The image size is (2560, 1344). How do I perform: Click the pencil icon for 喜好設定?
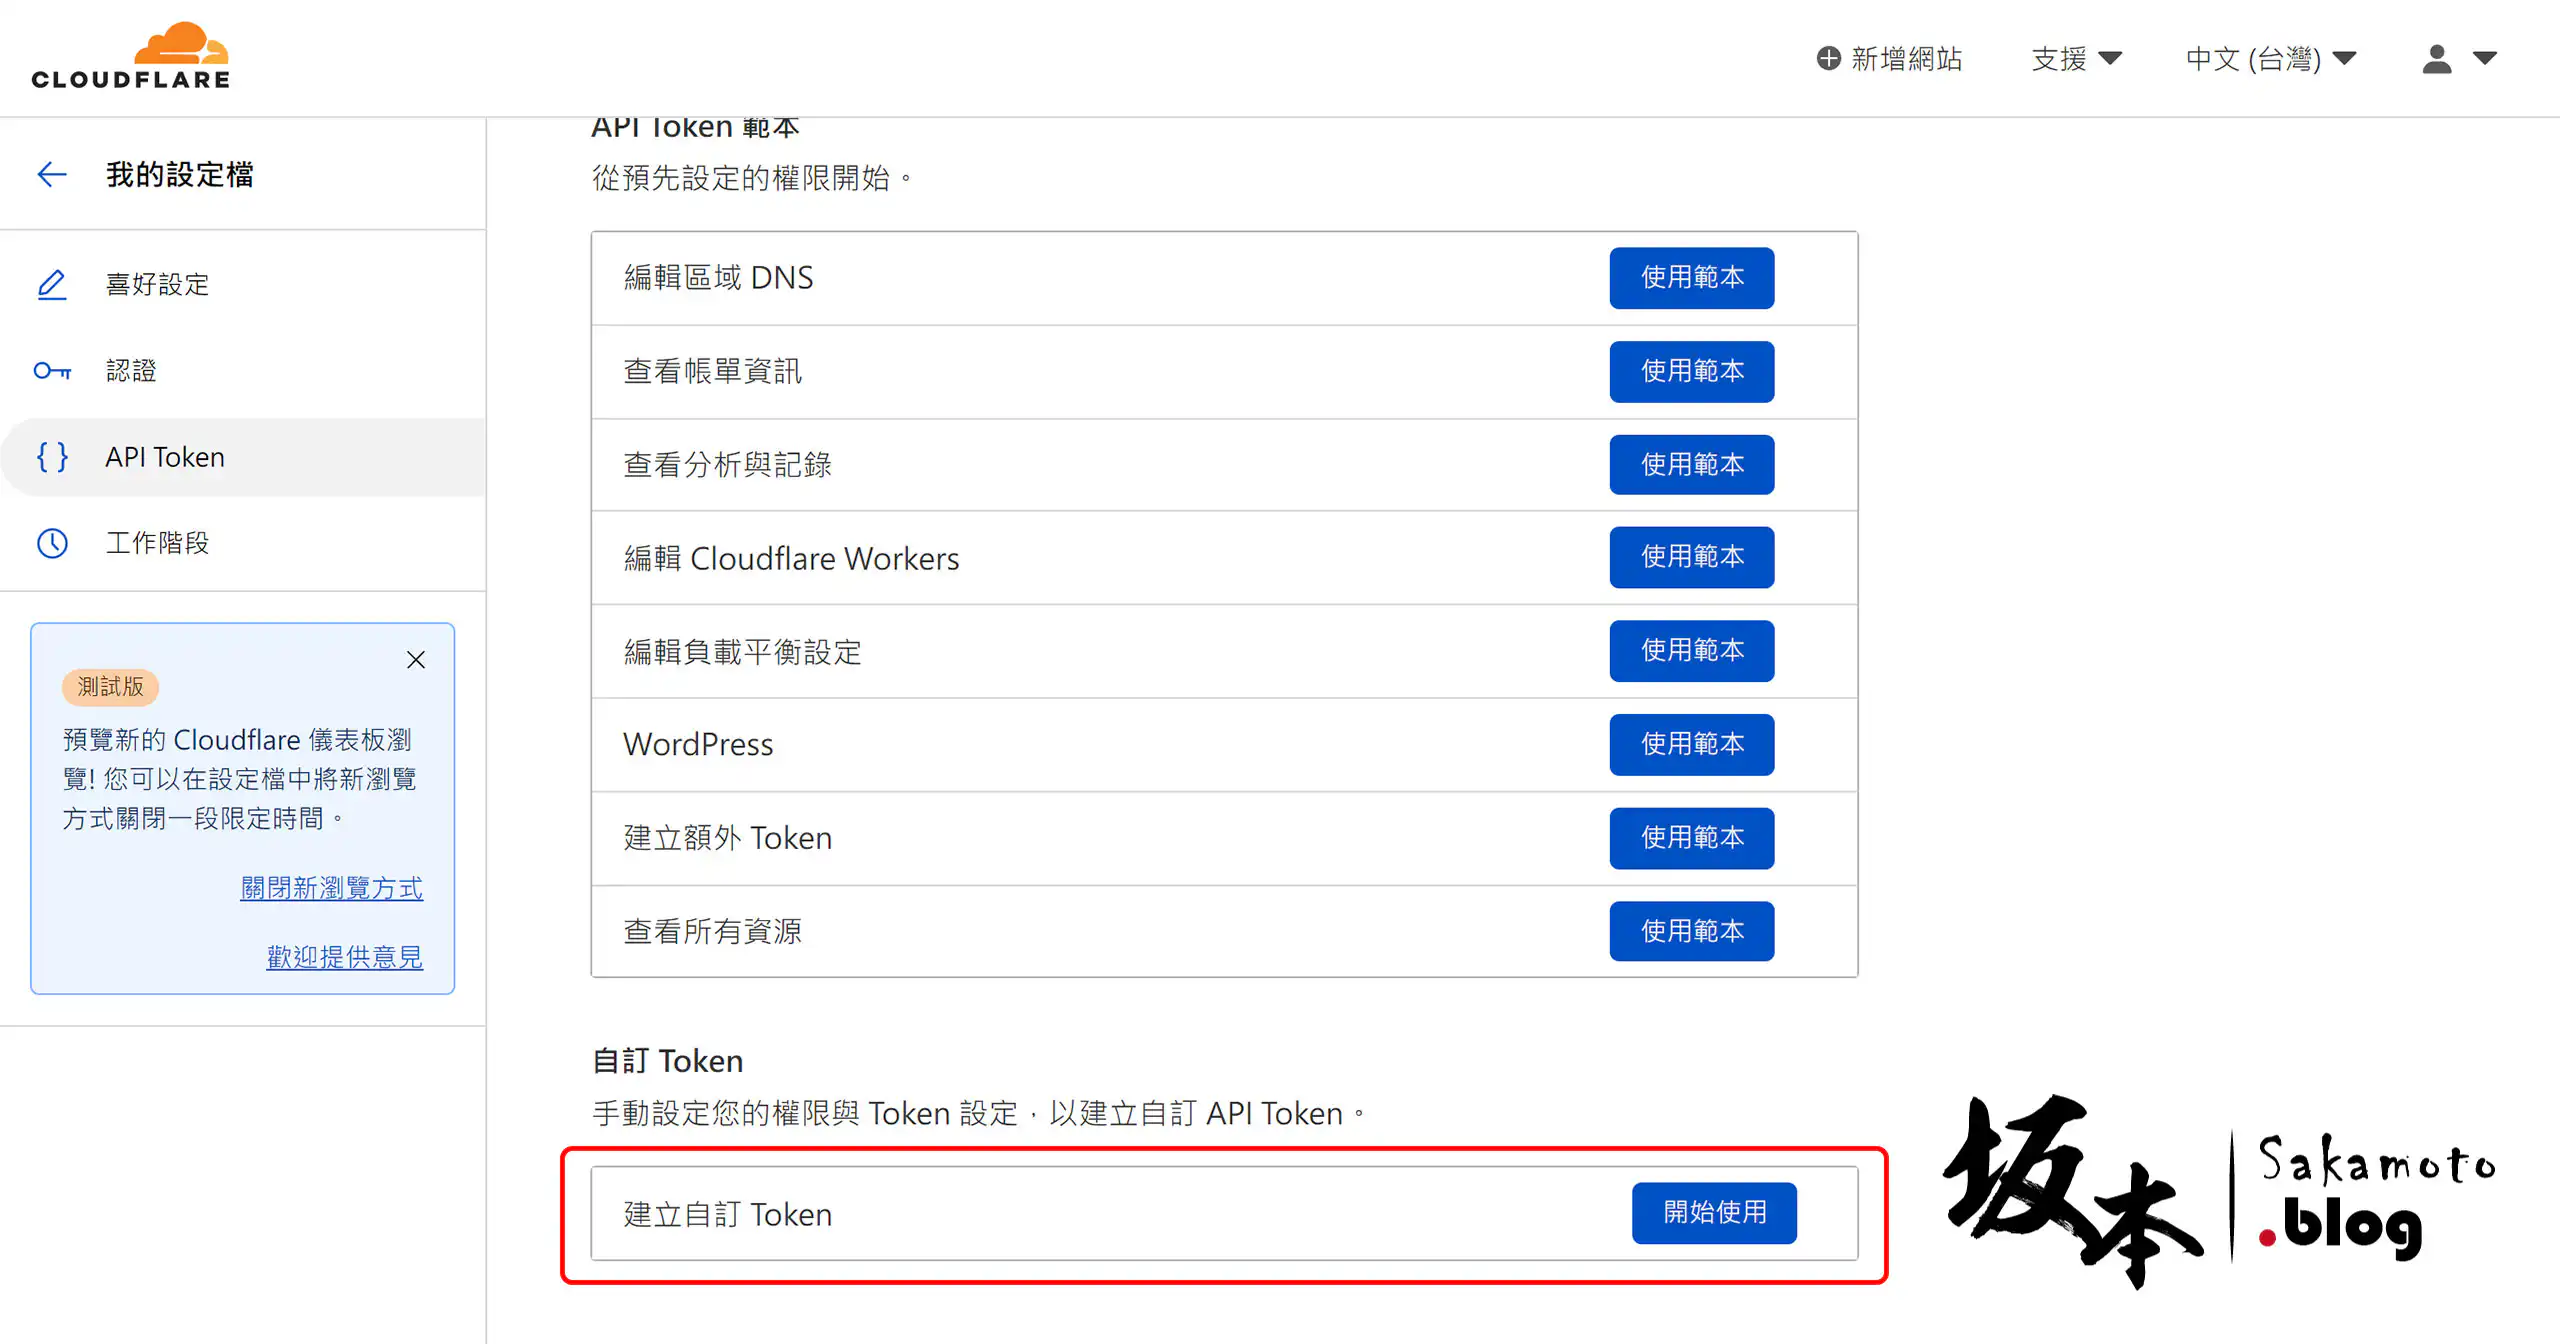tap(52, 285)
